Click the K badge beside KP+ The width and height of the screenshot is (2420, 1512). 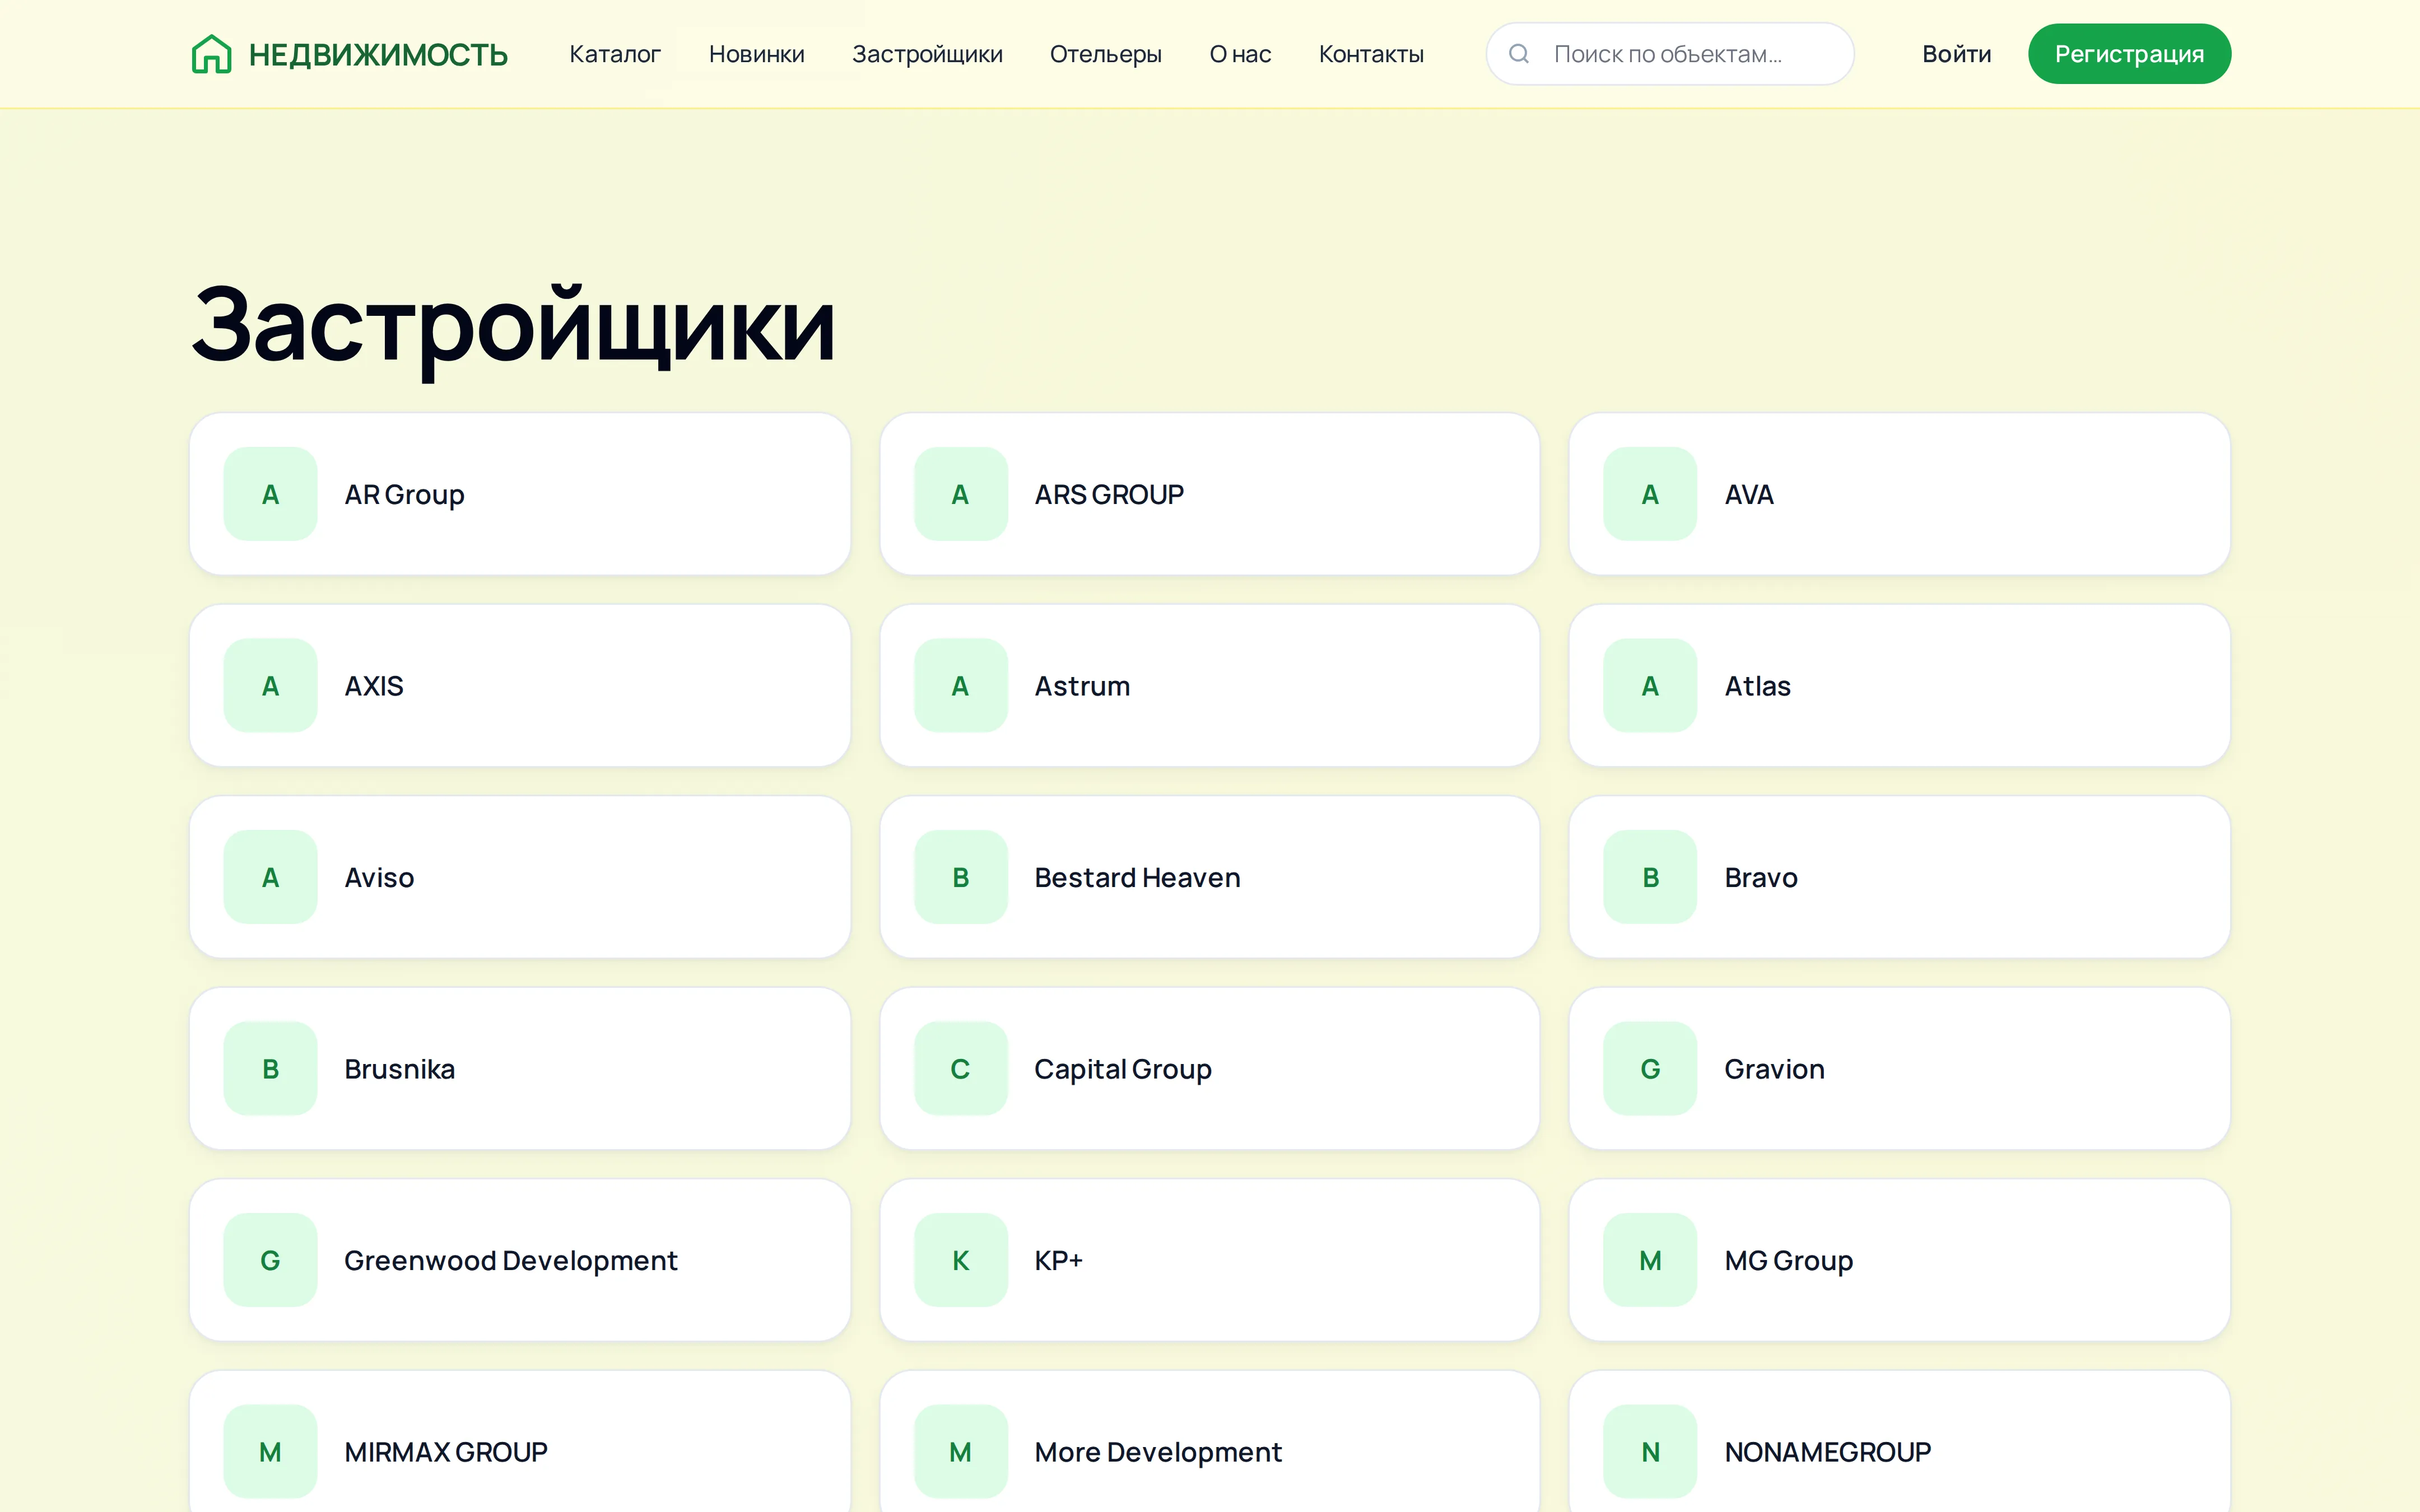[x=960, y=1260]
